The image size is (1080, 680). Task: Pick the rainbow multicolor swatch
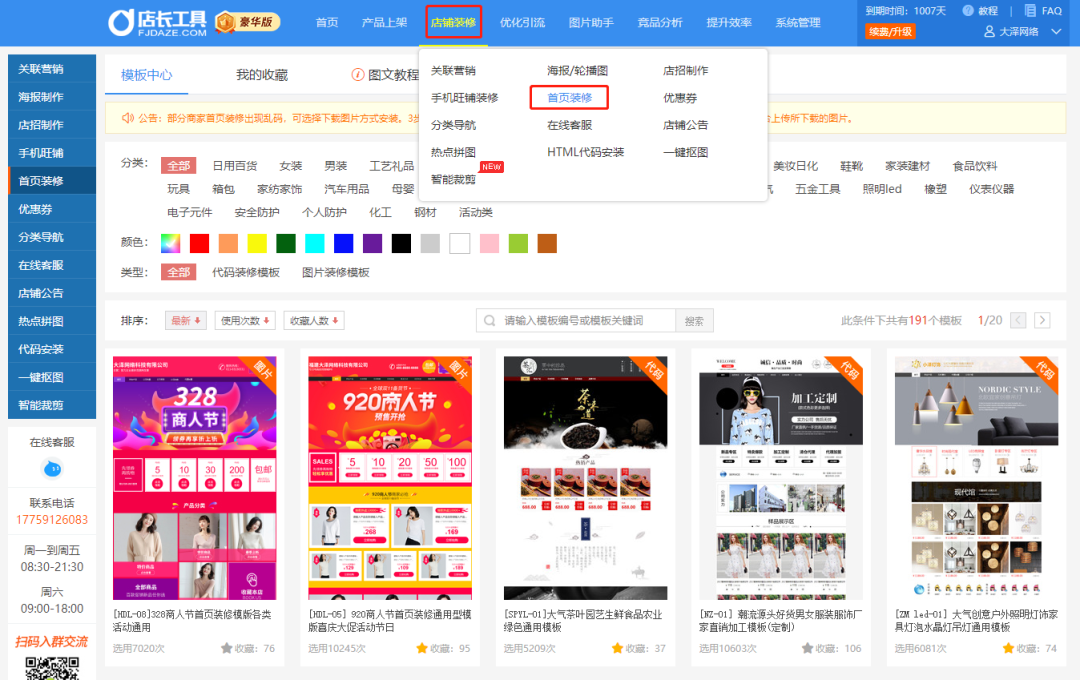tap(170, 243)
